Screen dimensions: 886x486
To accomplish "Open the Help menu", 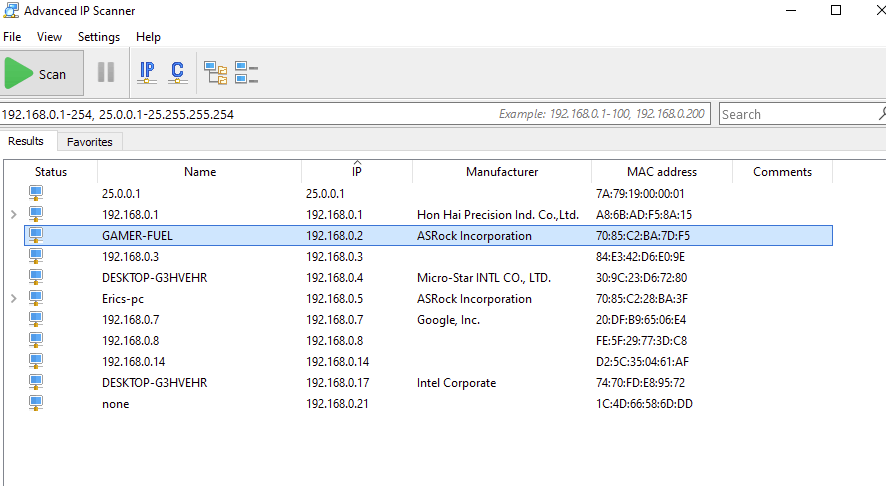I will click(148, 37).
